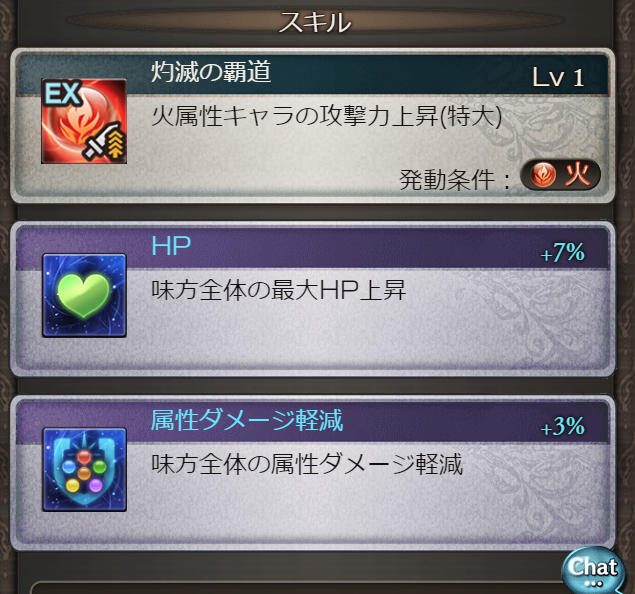The width and height of the screenshot is (635, 594).
Task: Tap the Lv 1 skill level
Action: 558,77
